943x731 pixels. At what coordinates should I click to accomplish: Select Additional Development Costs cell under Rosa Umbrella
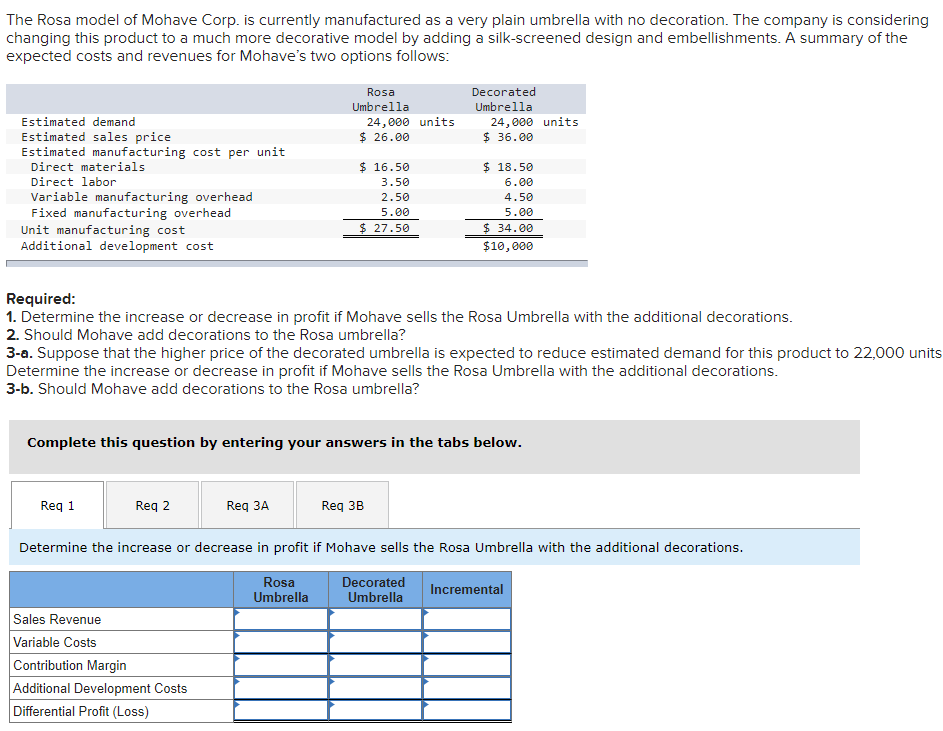point(281,688)
